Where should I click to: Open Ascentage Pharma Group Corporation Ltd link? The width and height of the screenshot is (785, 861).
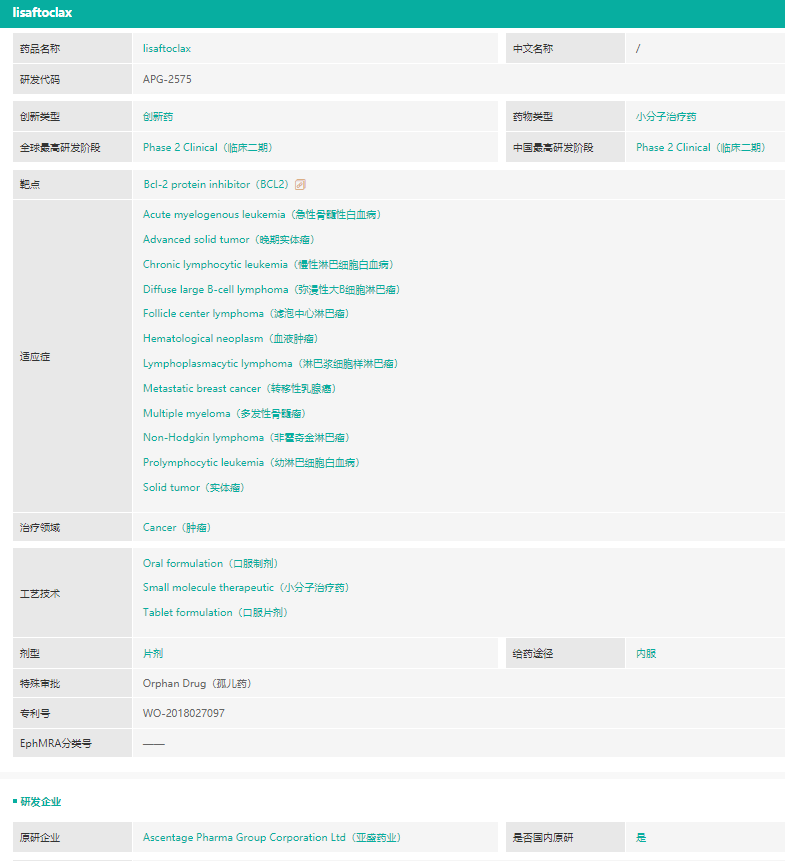coord(272,837)
